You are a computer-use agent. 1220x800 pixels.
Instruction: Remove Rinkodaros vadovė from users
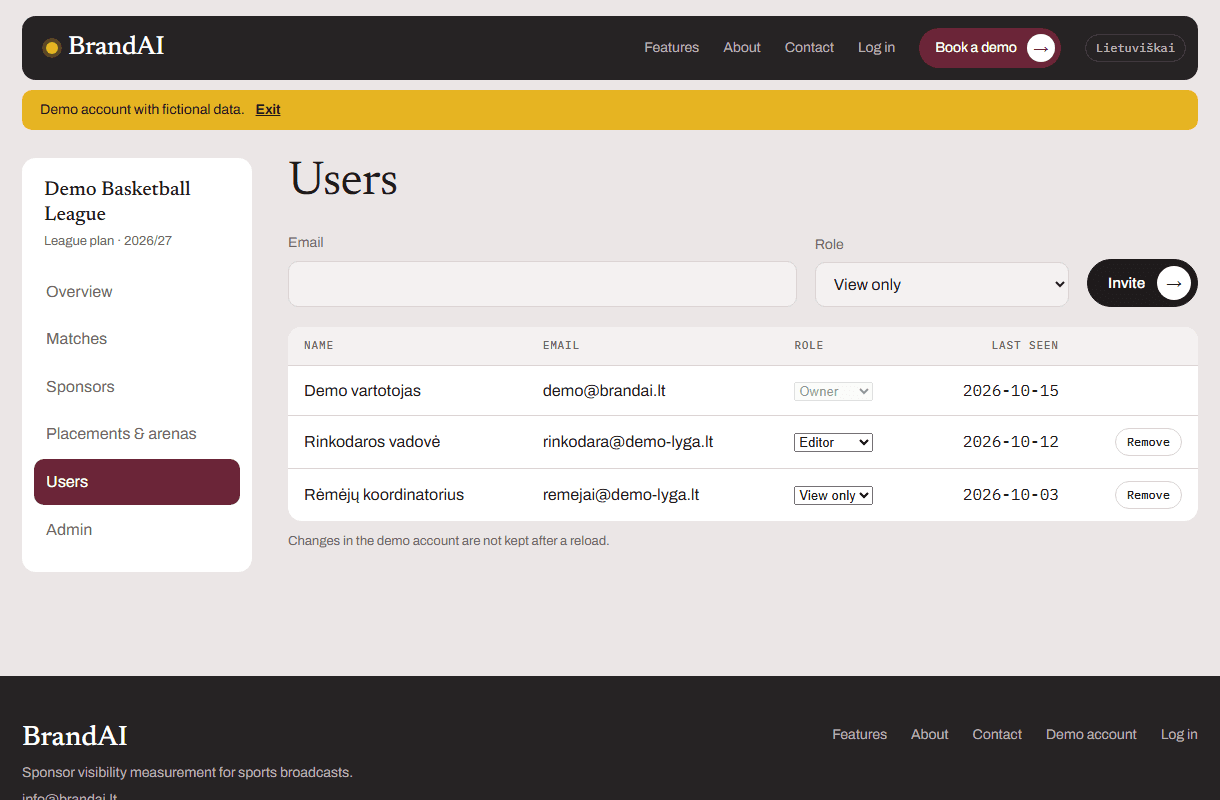coord(1148,442)
